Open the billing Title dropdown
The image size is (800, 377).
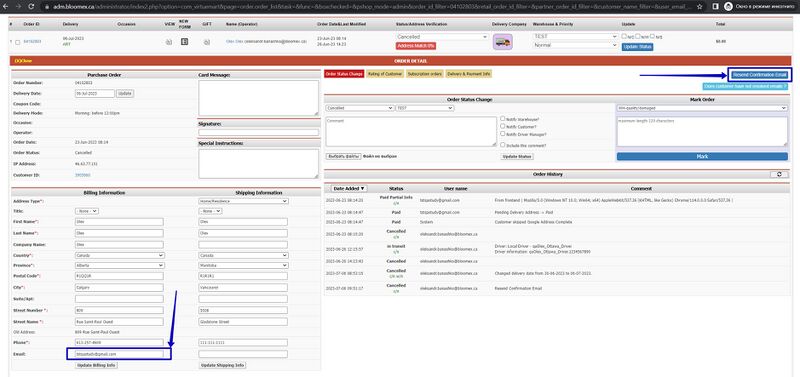87,211
